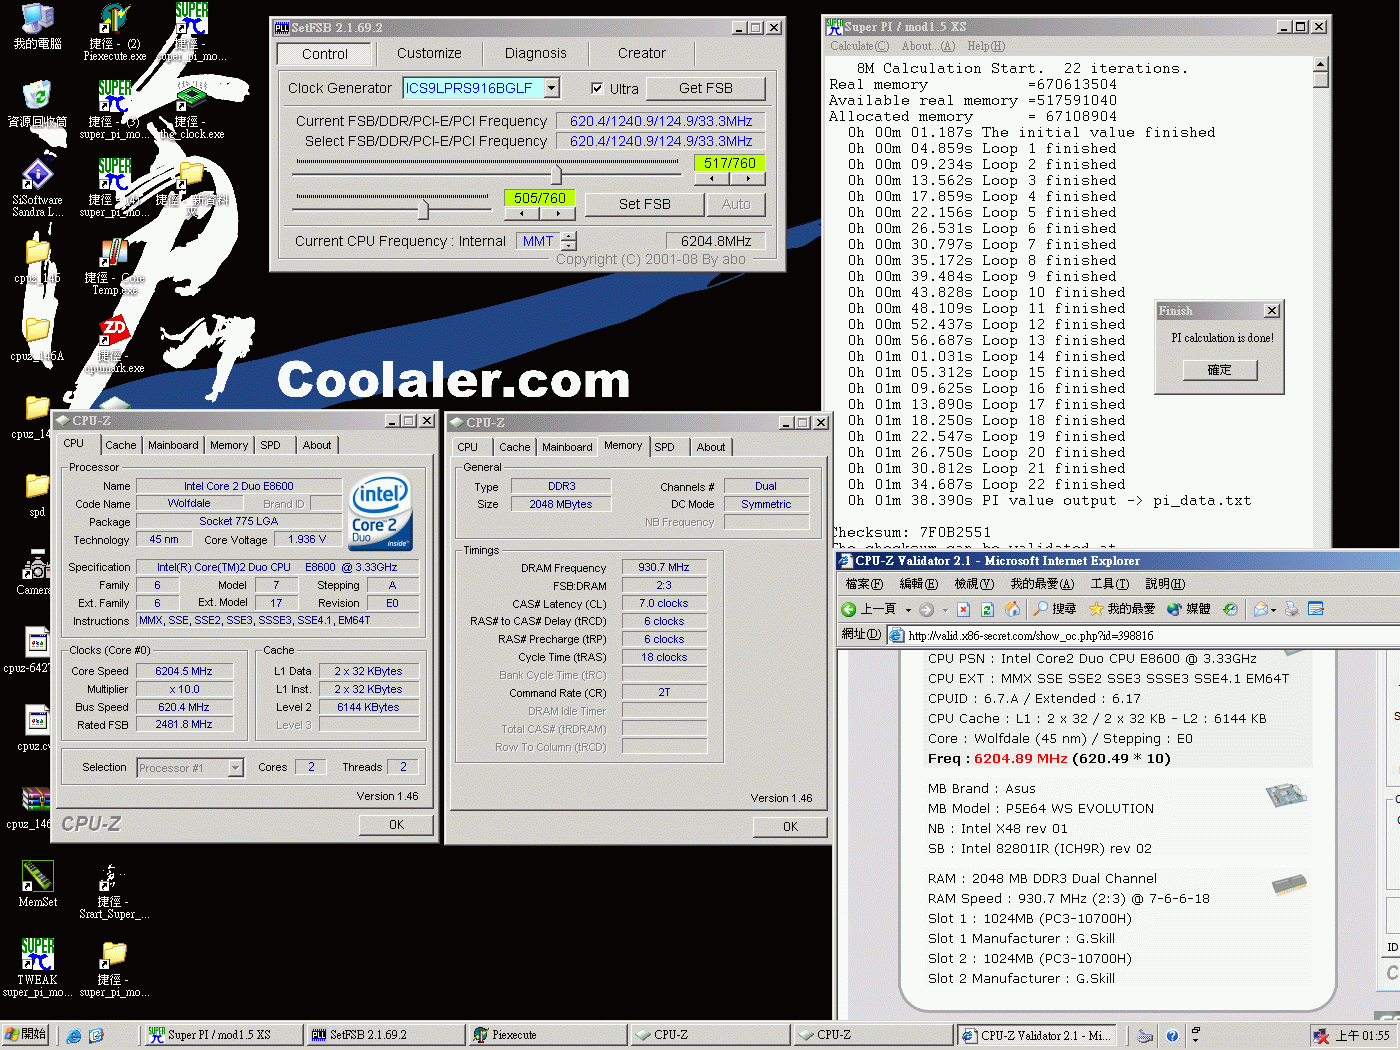Toggle the Ultra checkbox in SetFSB

[597, 88]
